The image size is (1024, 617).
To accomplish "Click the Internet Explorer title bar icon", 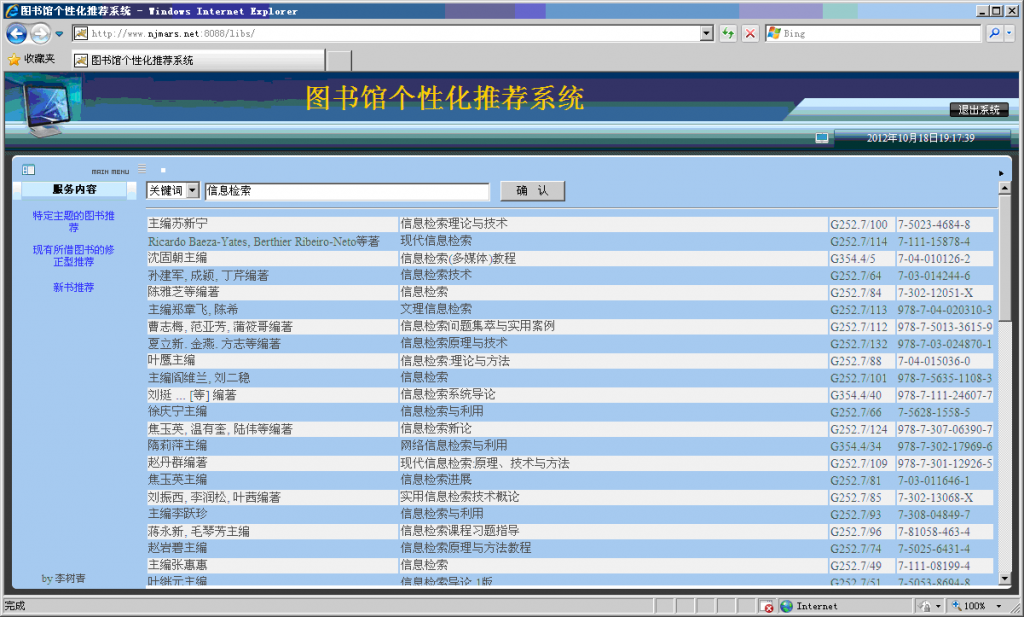I will click(x=11, y=11).
